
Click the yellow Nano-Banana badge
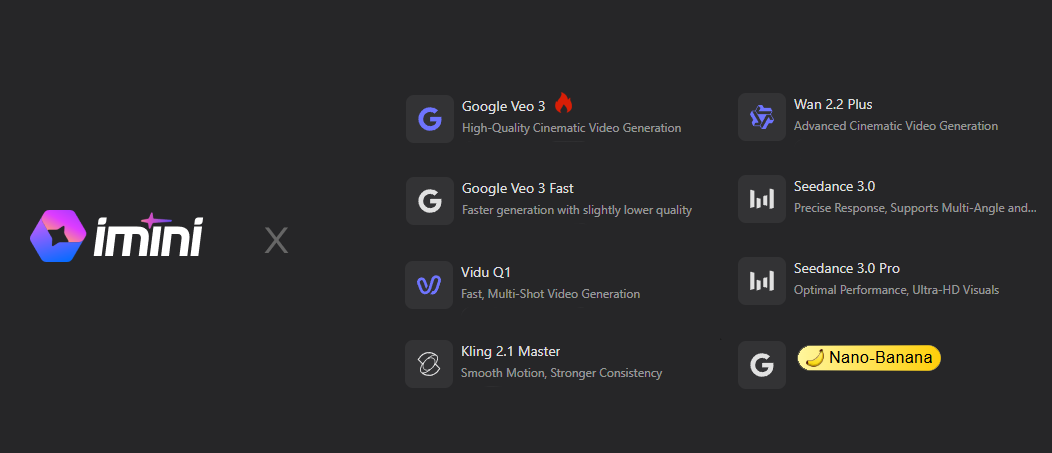coord(869,358)
